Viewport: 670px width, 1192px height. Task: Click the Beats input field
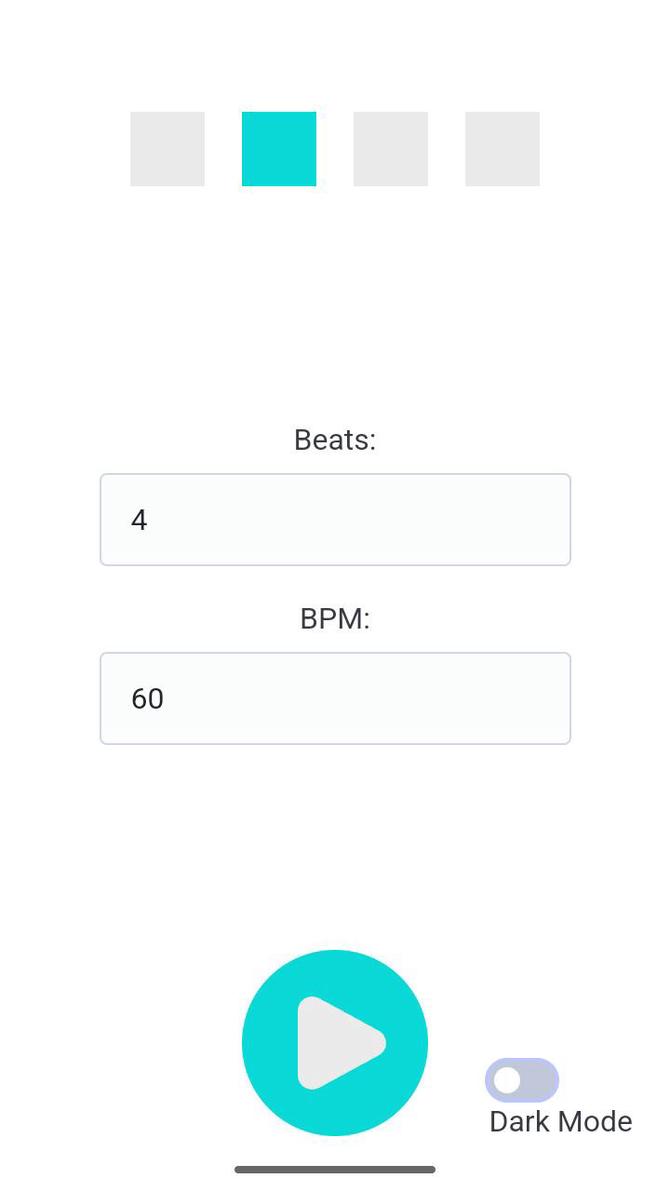click(335, 519)
